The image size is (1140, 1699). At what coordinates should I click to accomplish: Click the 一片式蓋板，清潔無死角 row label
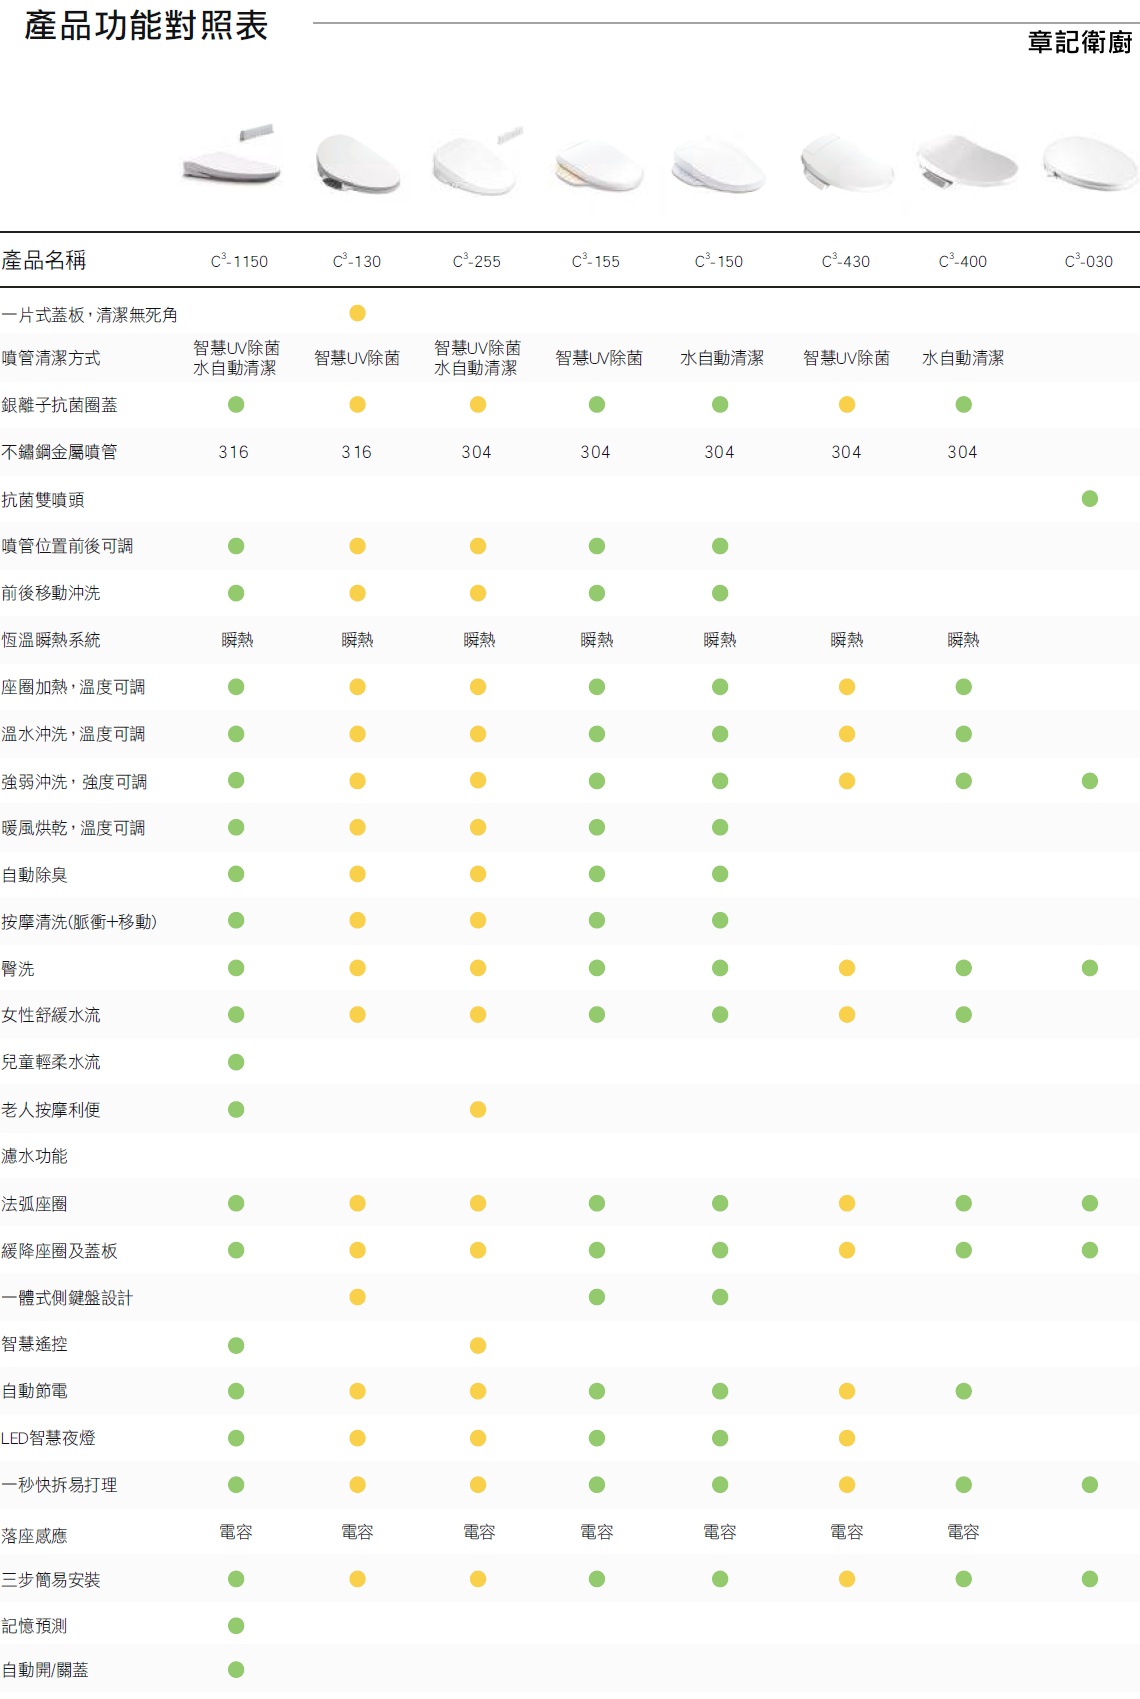[90, 315]
